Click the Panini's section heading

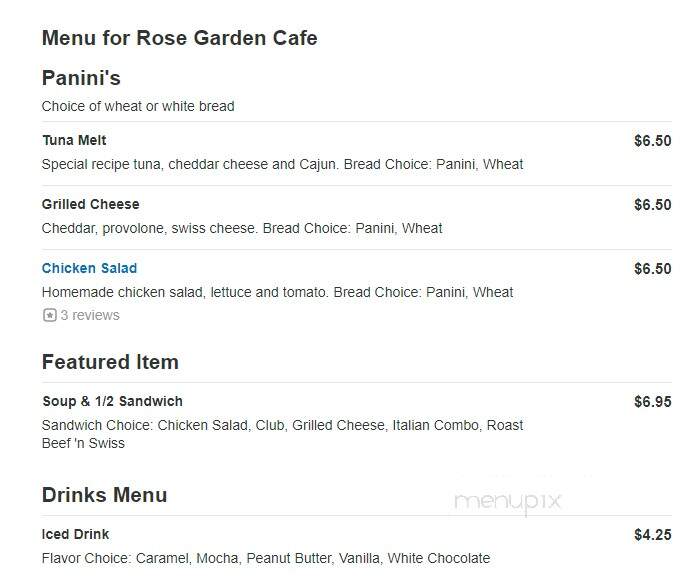pos(81,78)
